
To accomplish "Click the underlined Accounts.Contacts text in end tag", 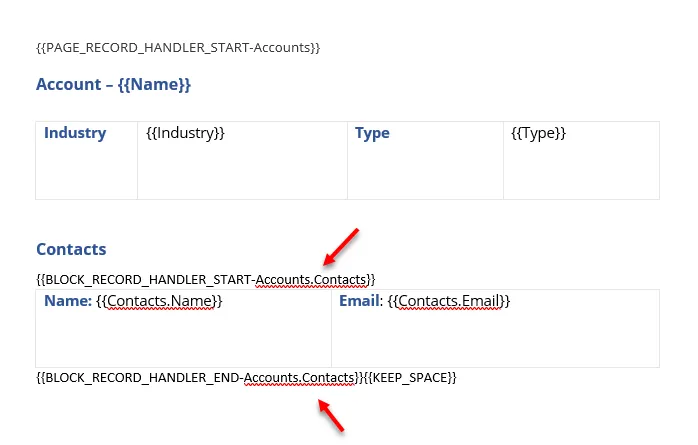I will pyautogui.click(x=299, y=378).
